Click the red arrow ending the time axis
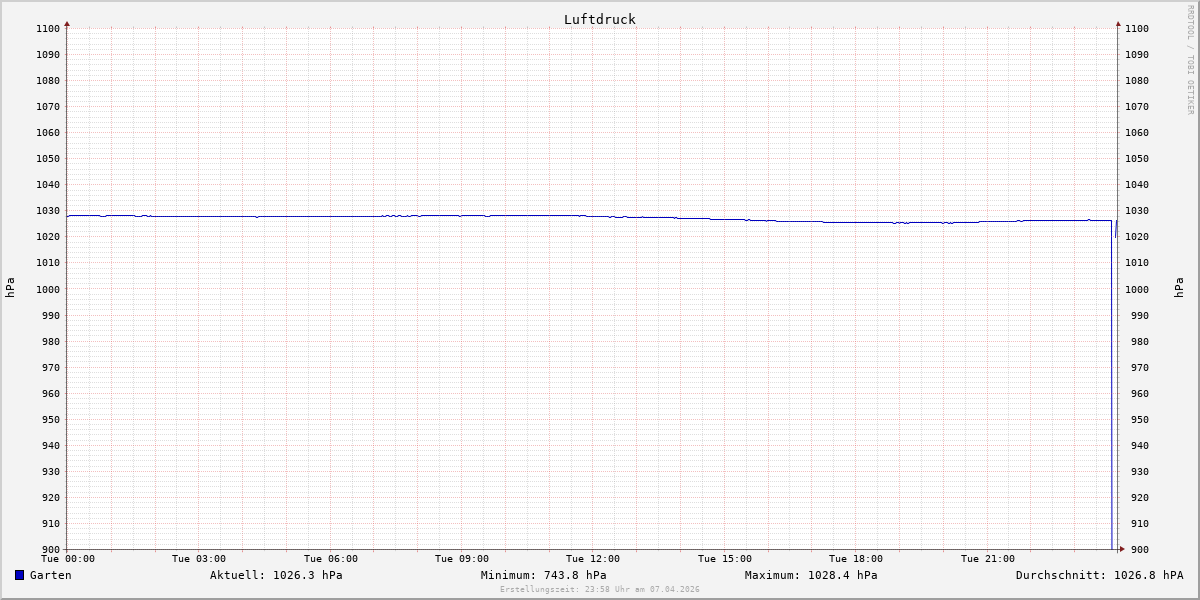The width and height of the screenshot is (1200, 600). (1122, 548)
